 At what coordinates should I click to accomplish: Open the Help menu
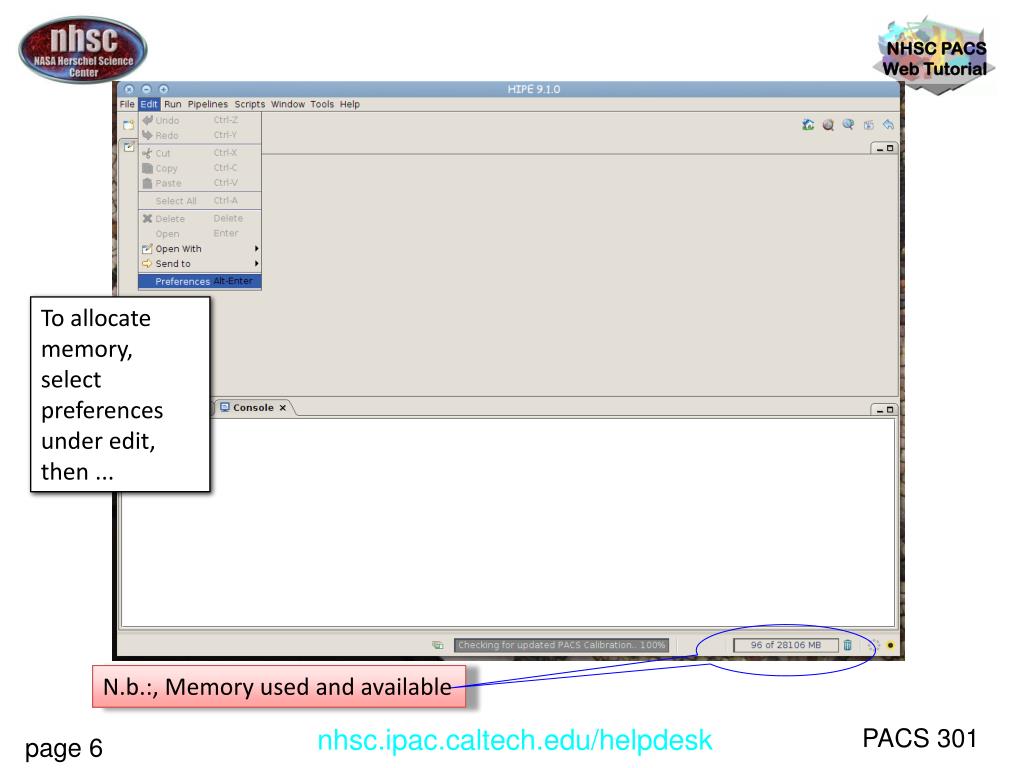pos(349,104)
